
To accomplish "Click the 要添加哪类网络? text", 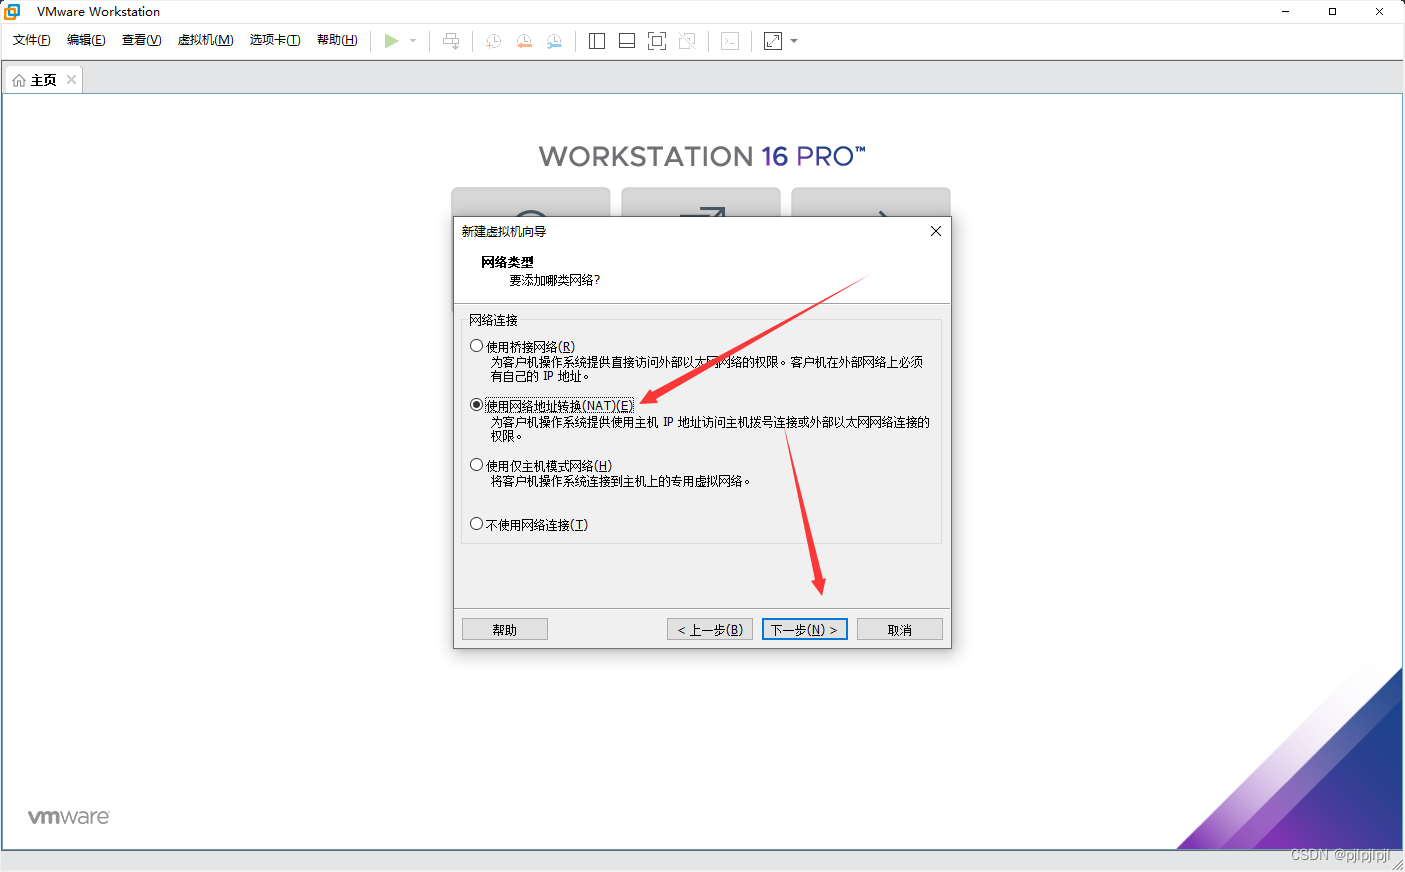I will (555, 280).
